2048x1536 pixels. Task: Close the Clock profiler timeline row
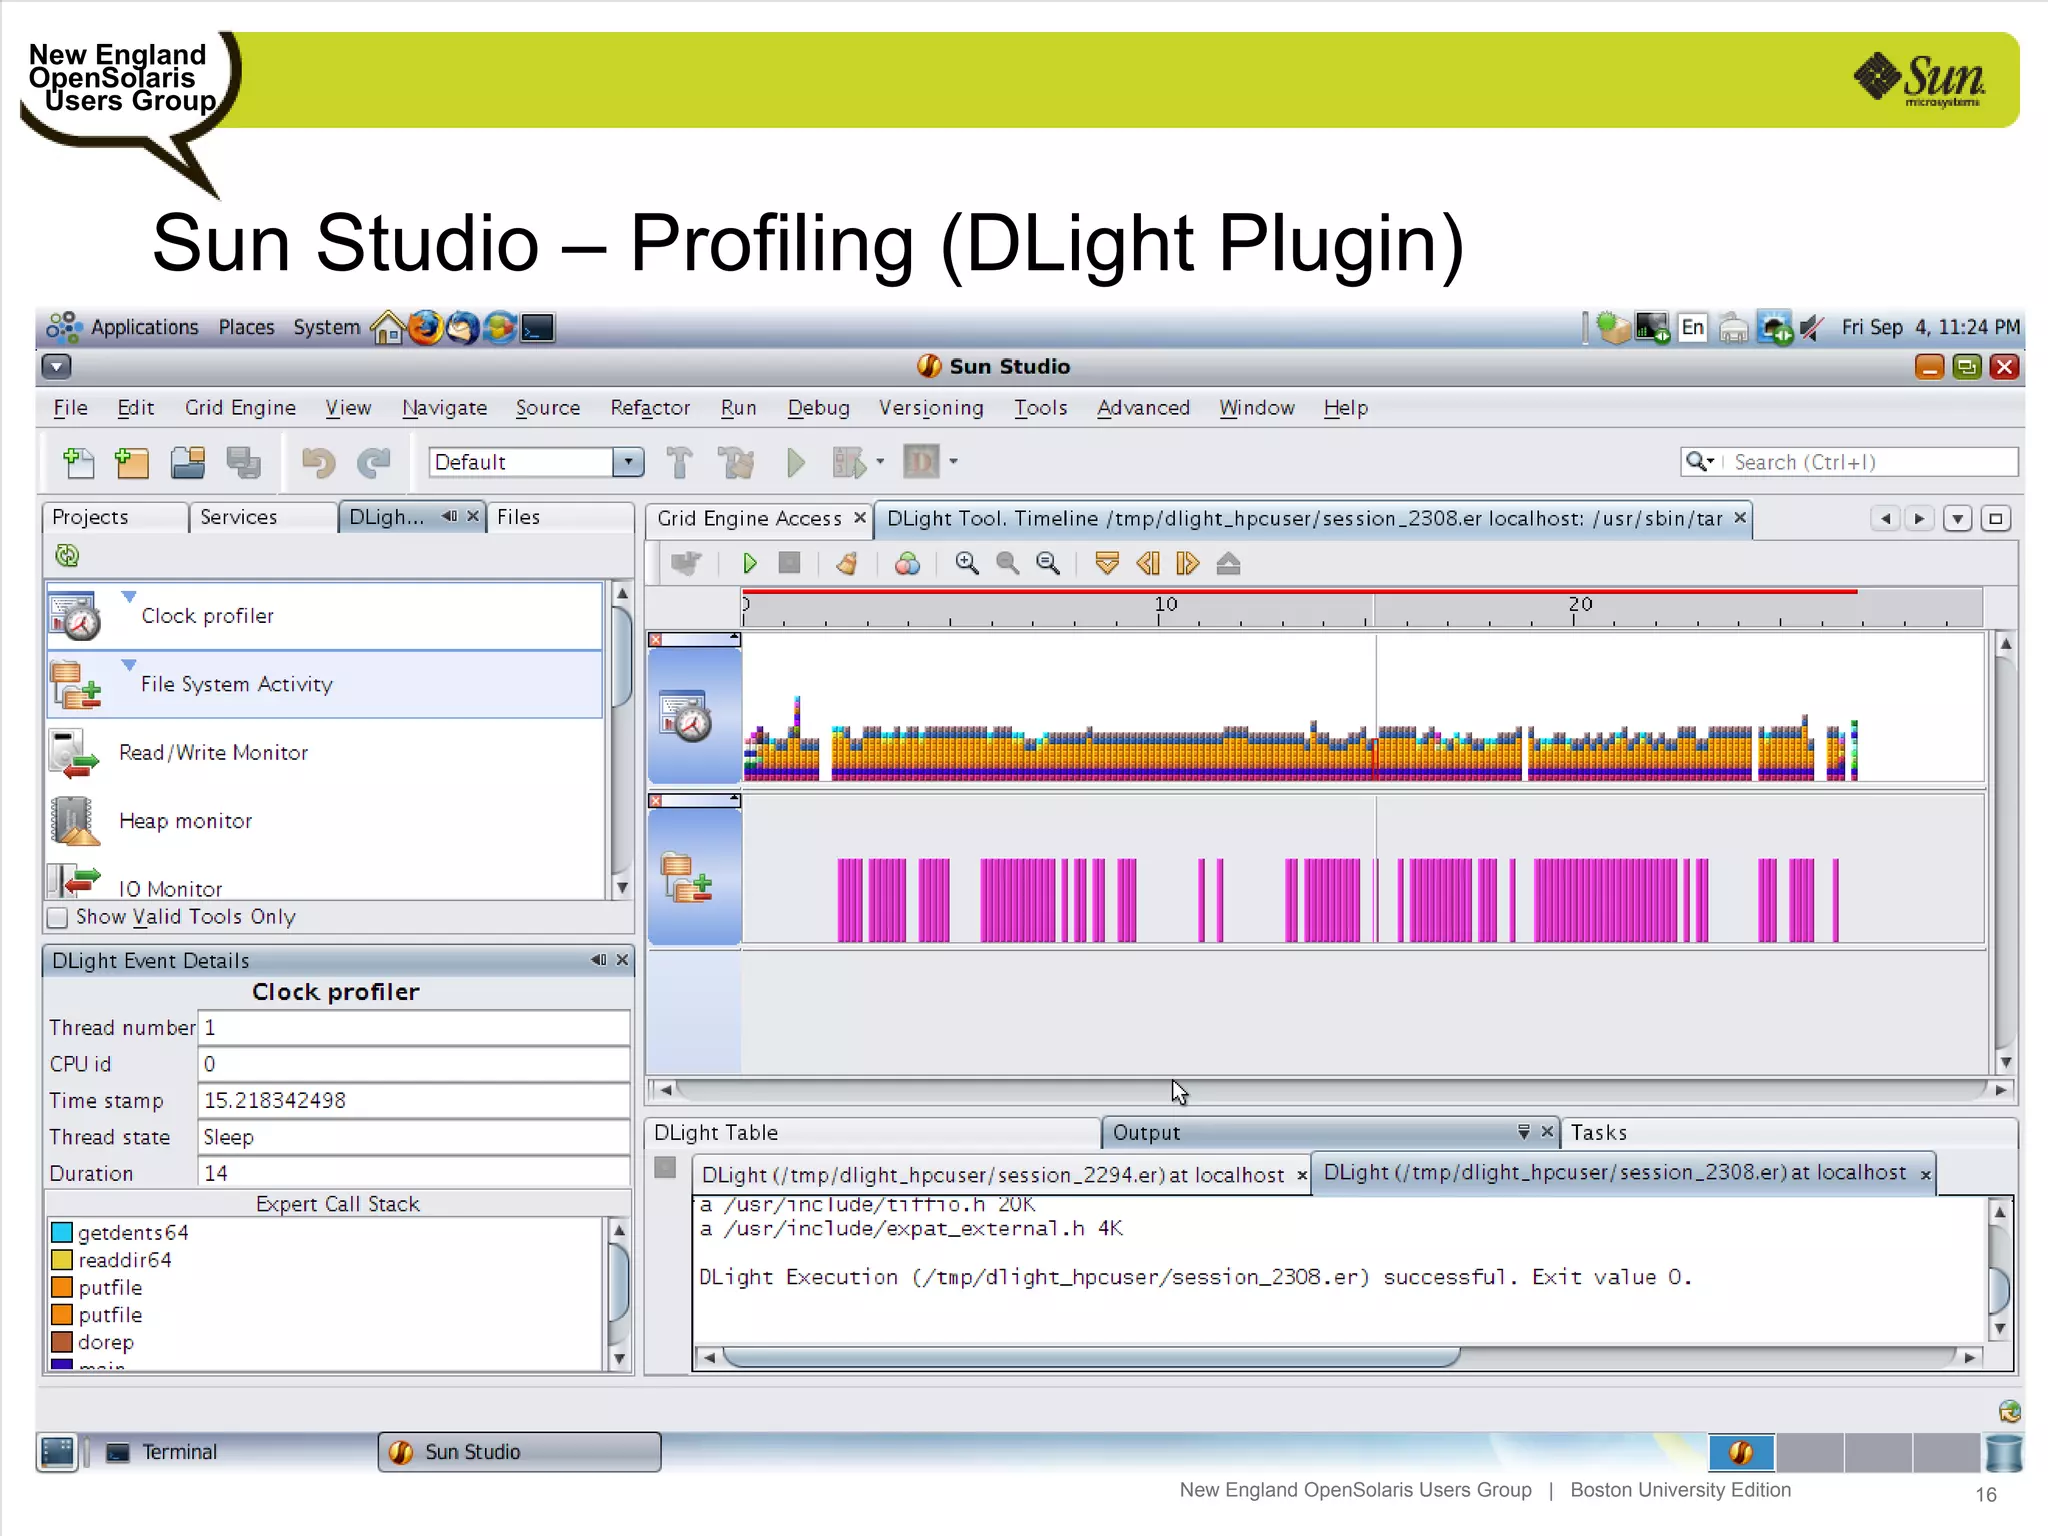tap(655, 640)
